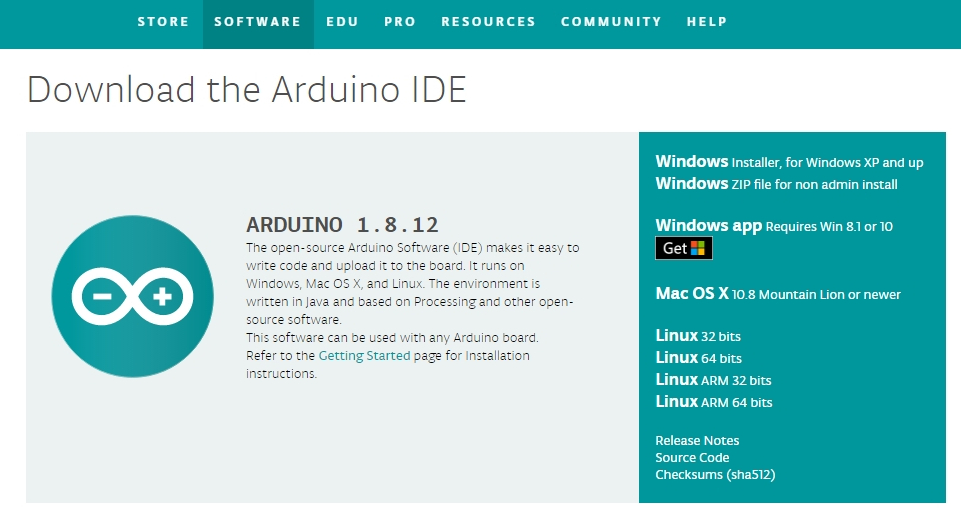Download Windows Installer for XP and up
This screenshot has height=522, width=961.
pyautogui.click(x=789, y=162)
